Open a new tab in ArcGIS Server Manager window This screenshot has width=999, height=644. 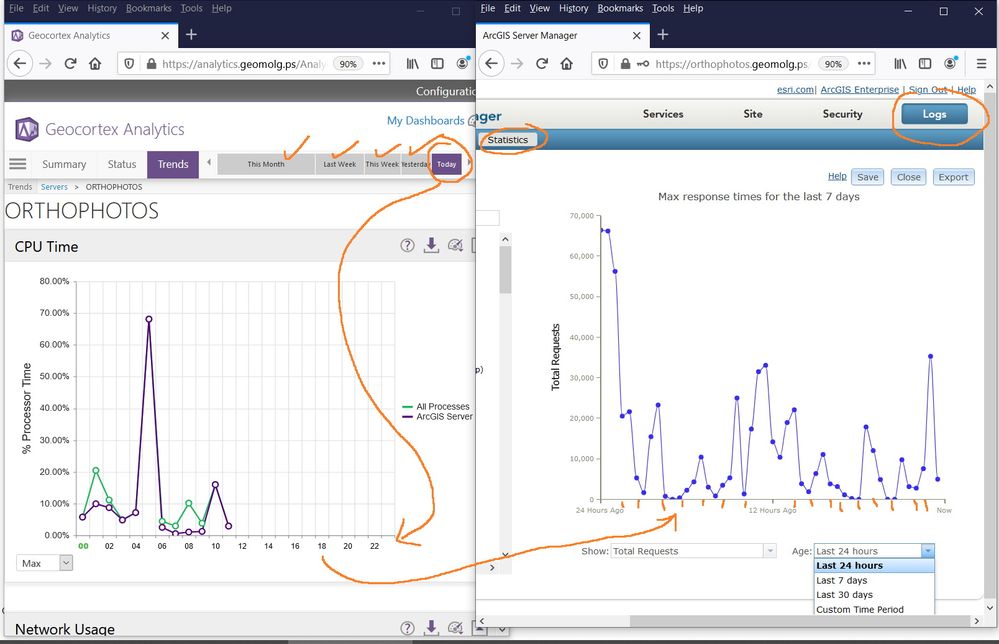coord(663,35)
